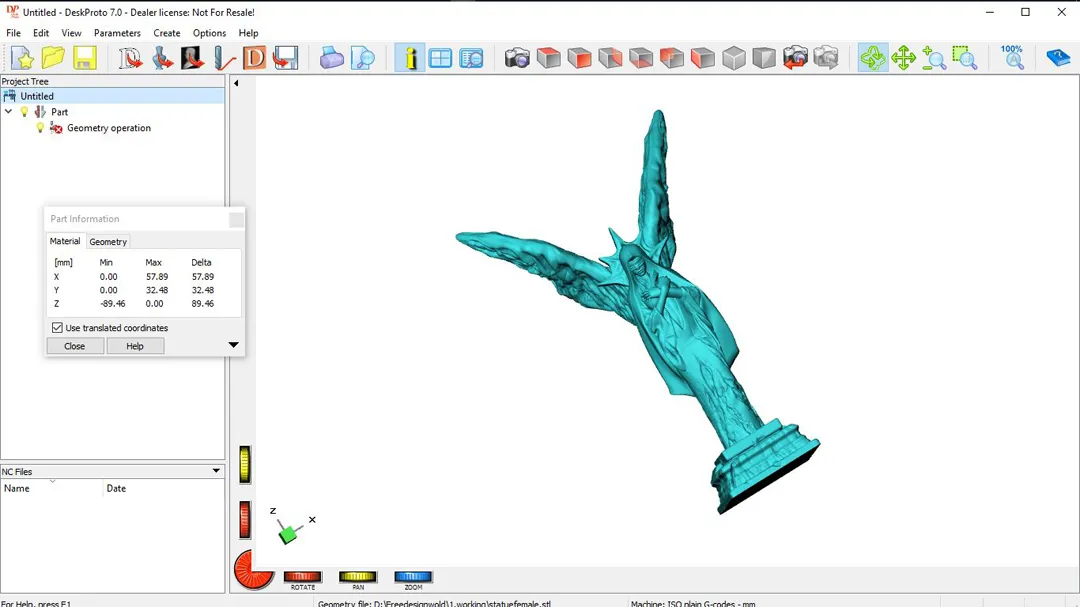This screenshot has height=607, width=1080.
Task: Sort NC files by Name column
Action: 52,488
